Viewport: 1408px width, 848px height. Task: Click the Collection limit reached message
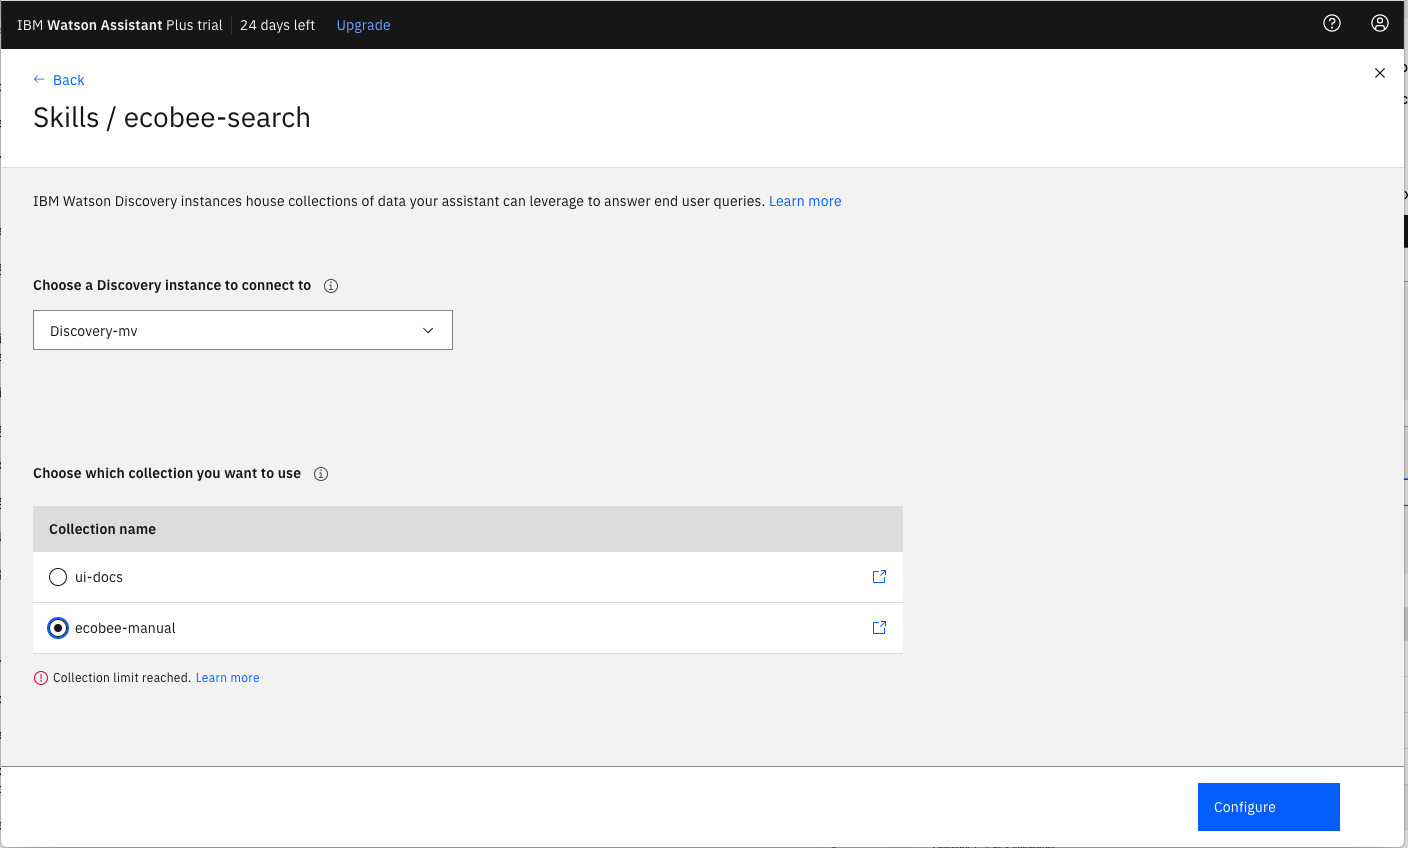122,678
